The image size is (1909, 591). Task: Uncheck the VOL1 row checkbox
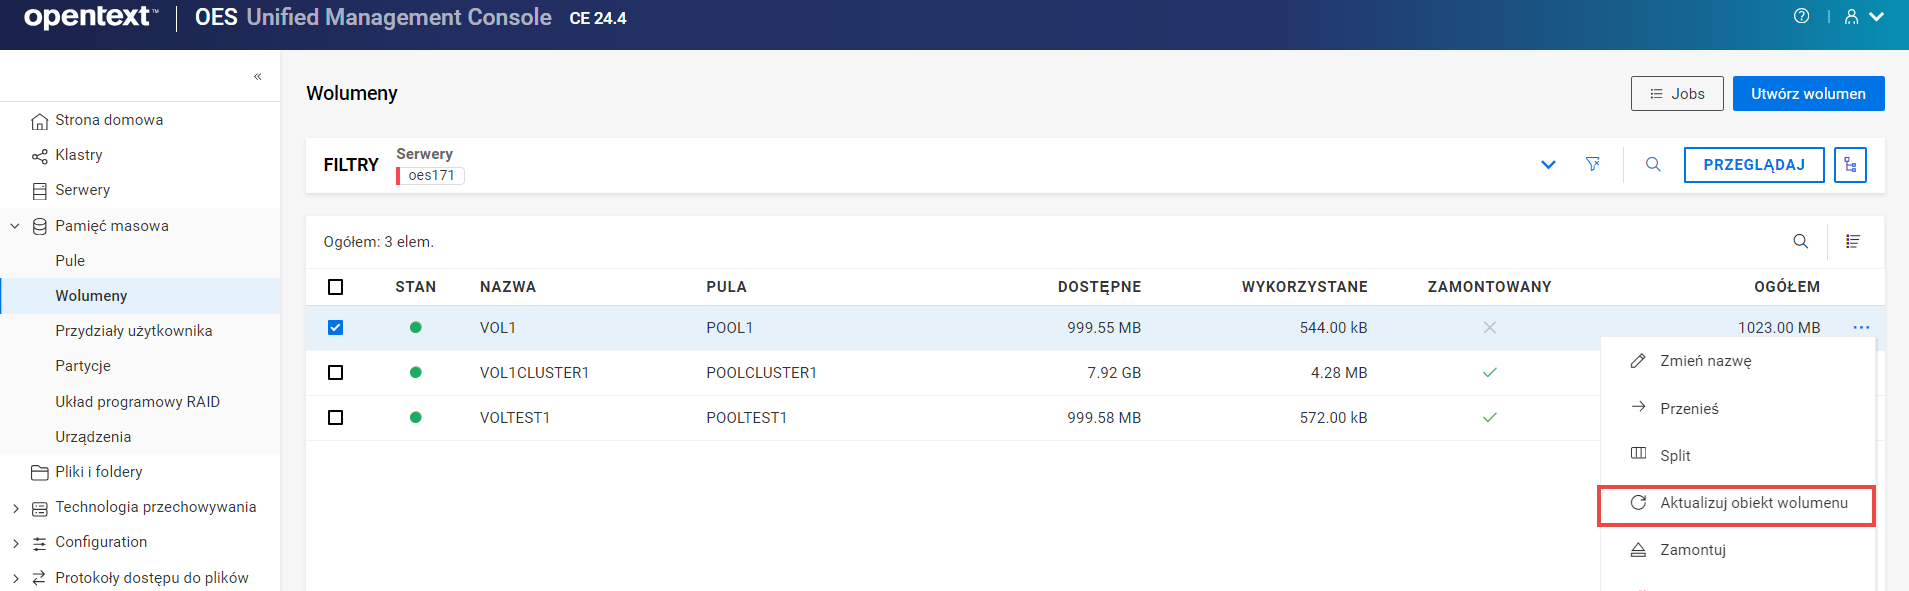click(336, 328)
